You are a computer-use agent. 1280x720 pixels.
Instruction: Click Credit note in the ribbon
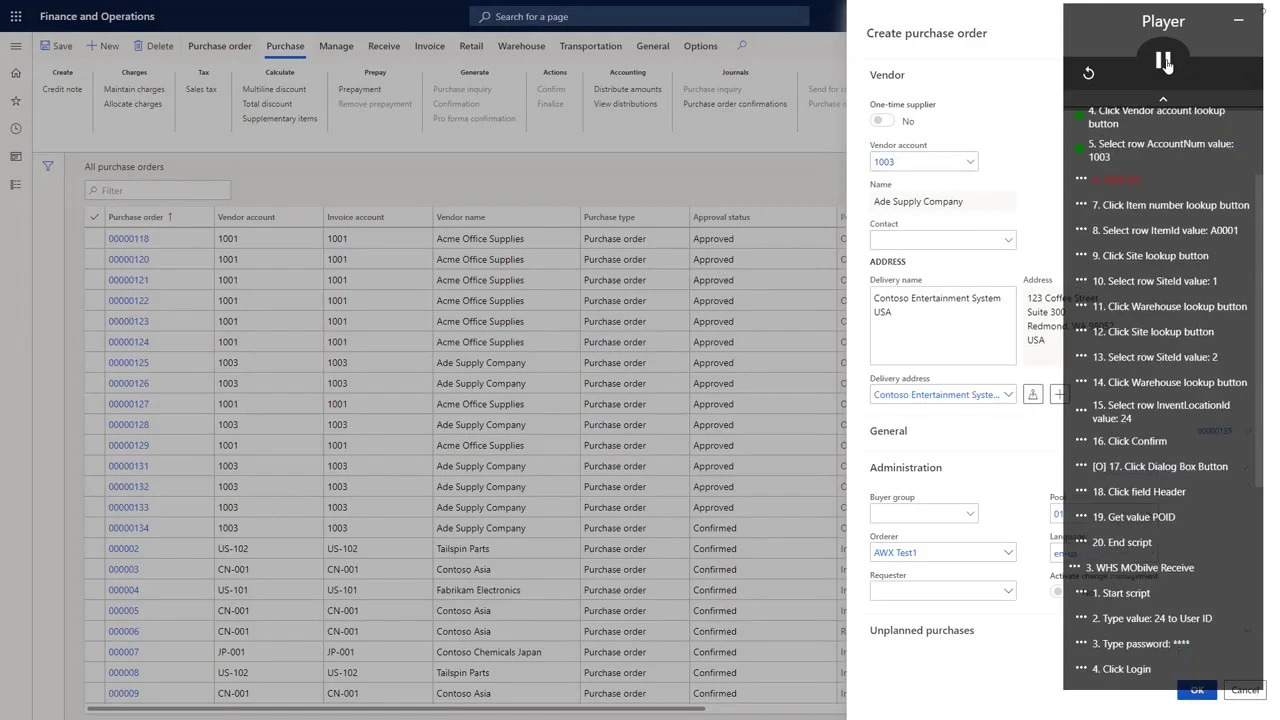pos(62,89)
